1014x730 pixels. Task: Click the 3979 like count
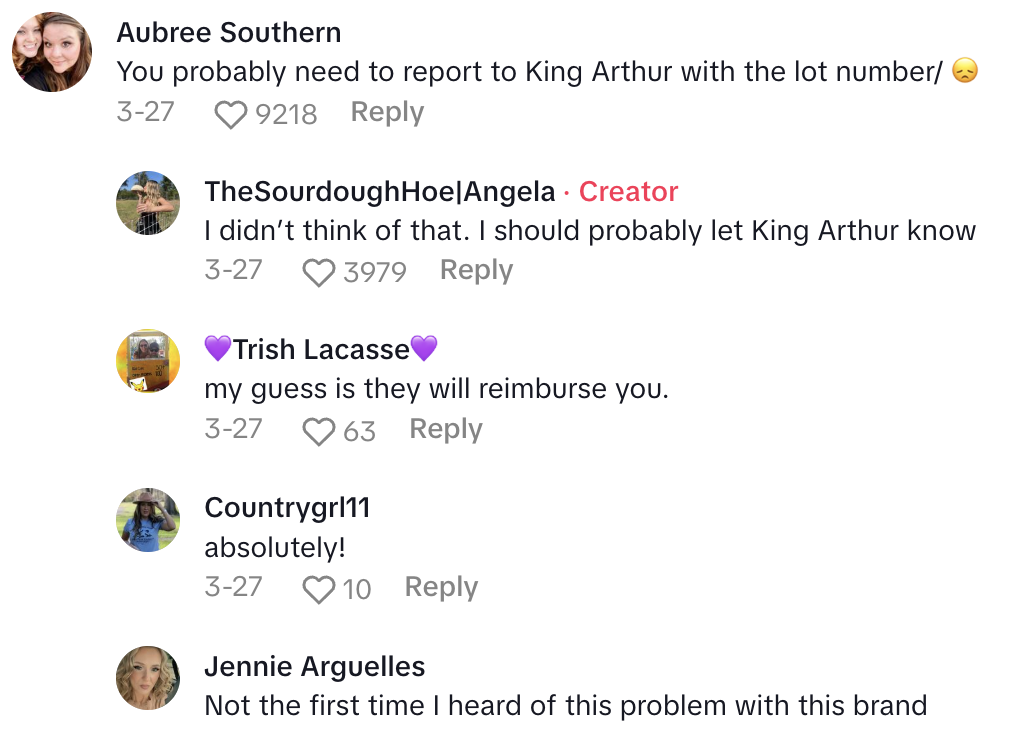375,272
